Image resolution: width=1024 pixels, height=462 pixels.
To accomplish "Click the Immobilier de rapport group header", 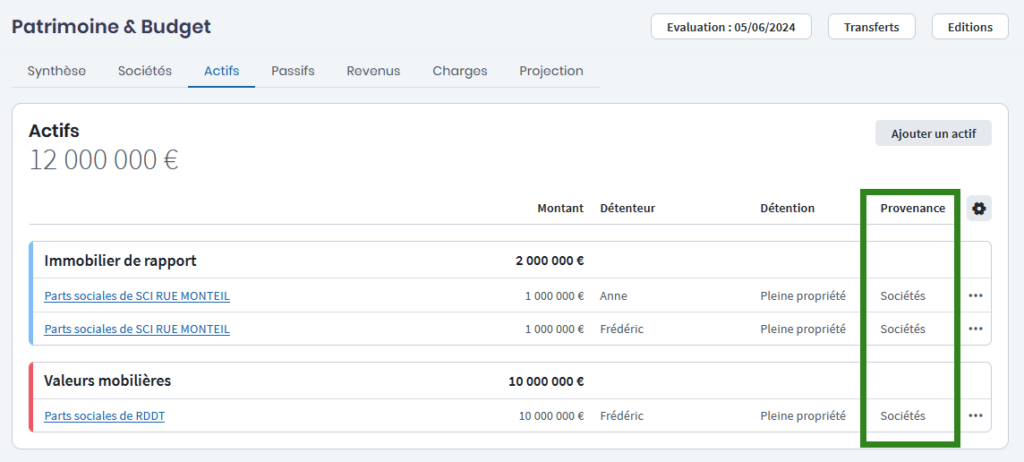I will 120,261.
